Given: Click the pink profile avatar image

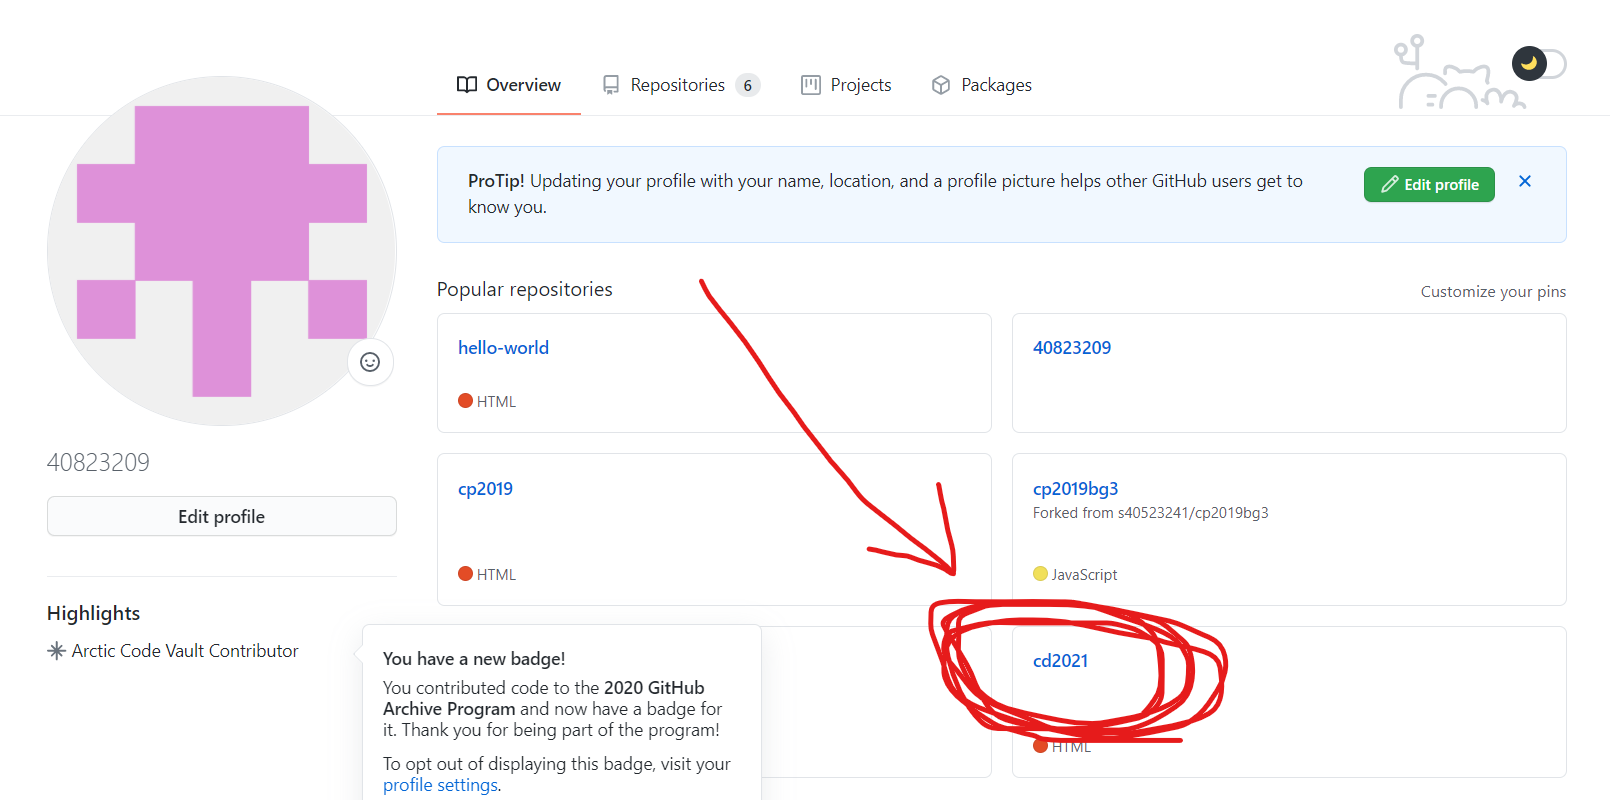Looking at the screenshot, I should coord(222,251).
